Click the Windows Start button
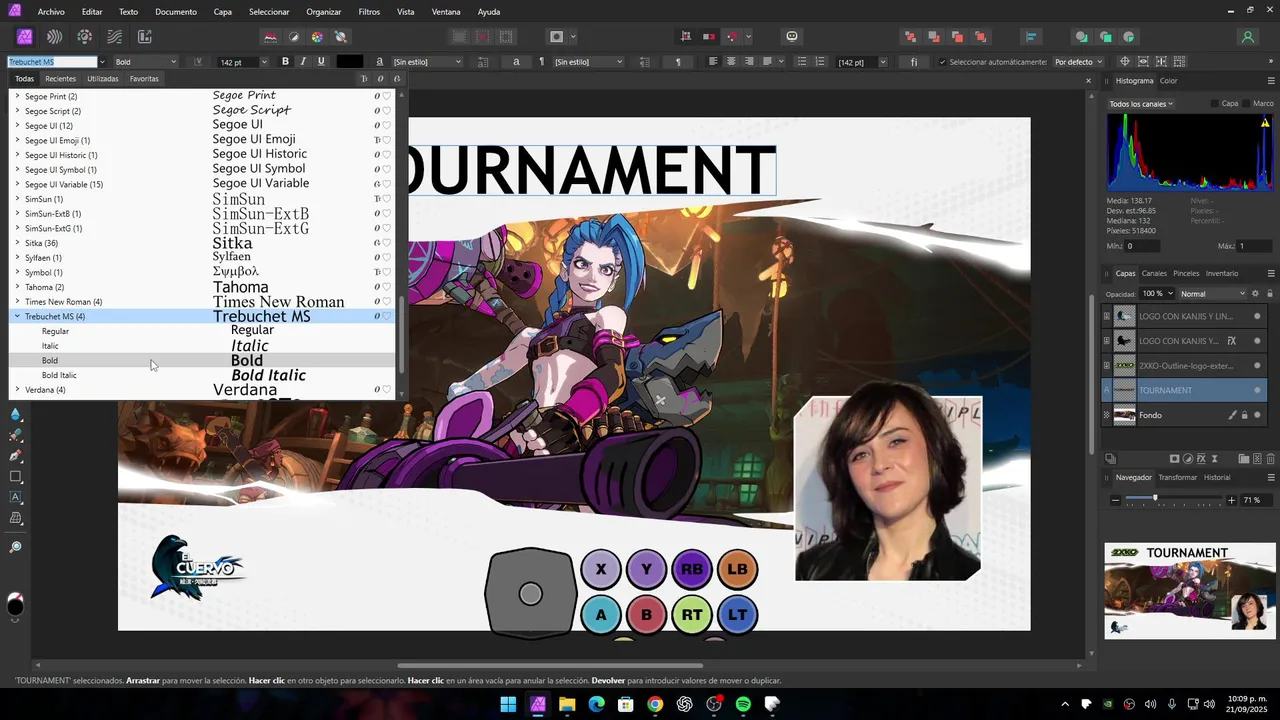The image size is (1280, 720). point(508,704)
